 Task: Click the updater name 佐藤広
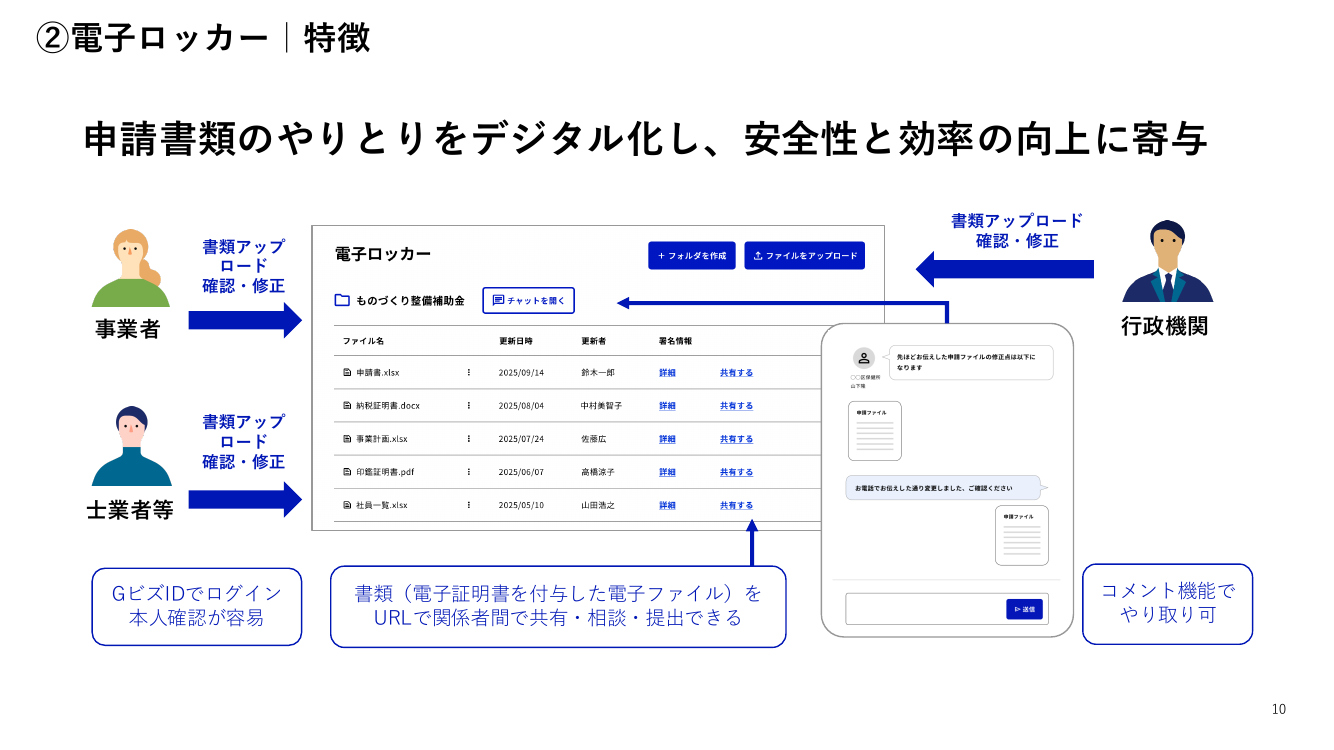coord(594,439)
